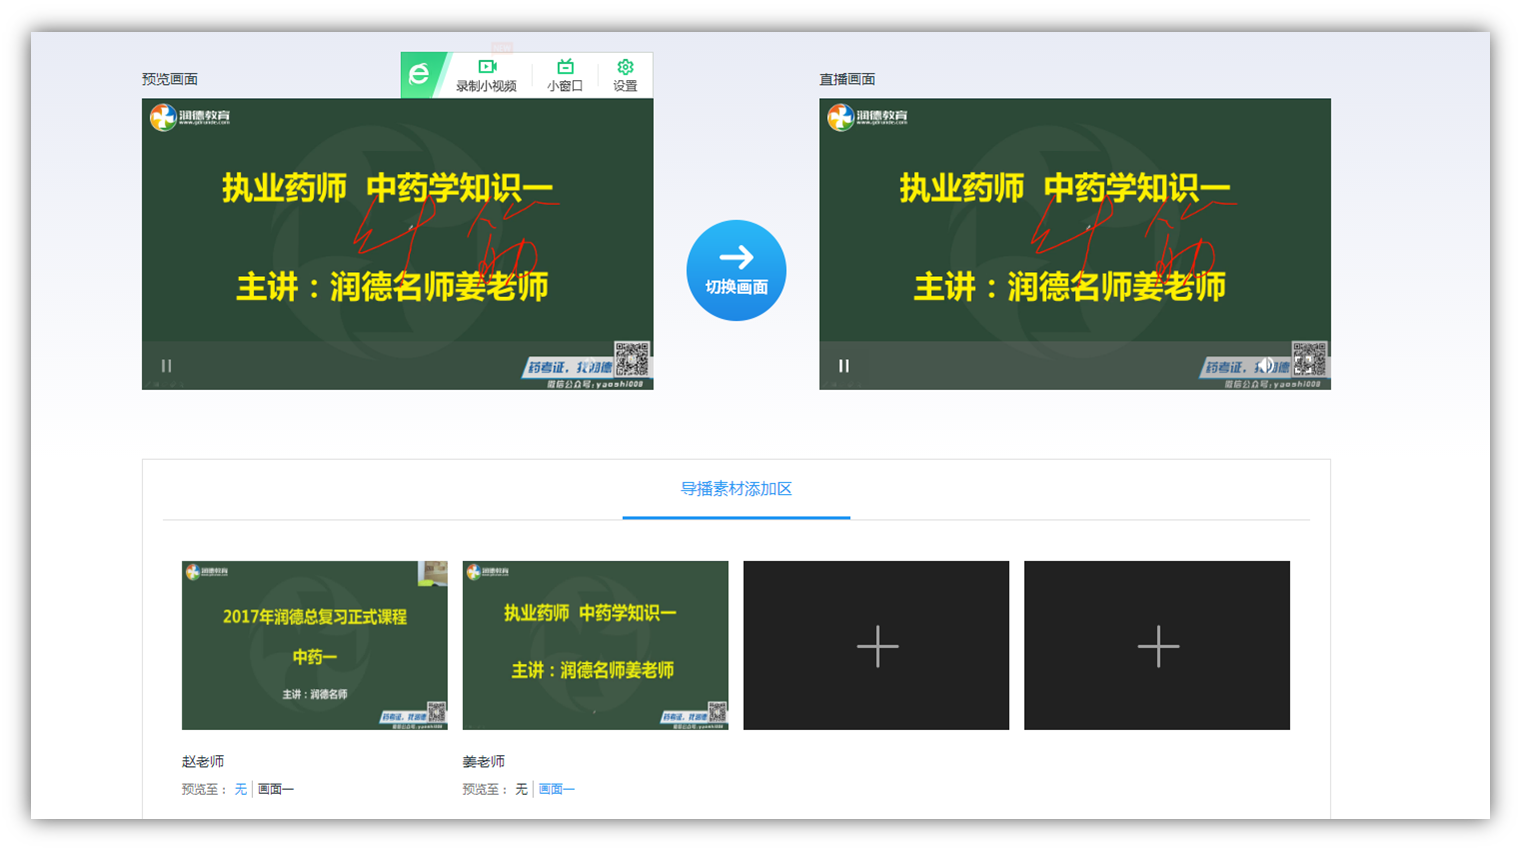Image resolution: width=1521 pixels, height=851 pixels.
Task: Open 小窗口 small window mode
Action: pos(565,72)
